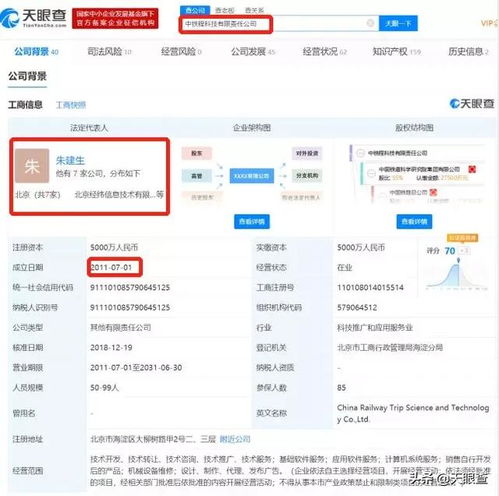The width and height of the screenshot is (499, 496).
Task: Clear the search box with the X icon
Action: coord(370,23)
